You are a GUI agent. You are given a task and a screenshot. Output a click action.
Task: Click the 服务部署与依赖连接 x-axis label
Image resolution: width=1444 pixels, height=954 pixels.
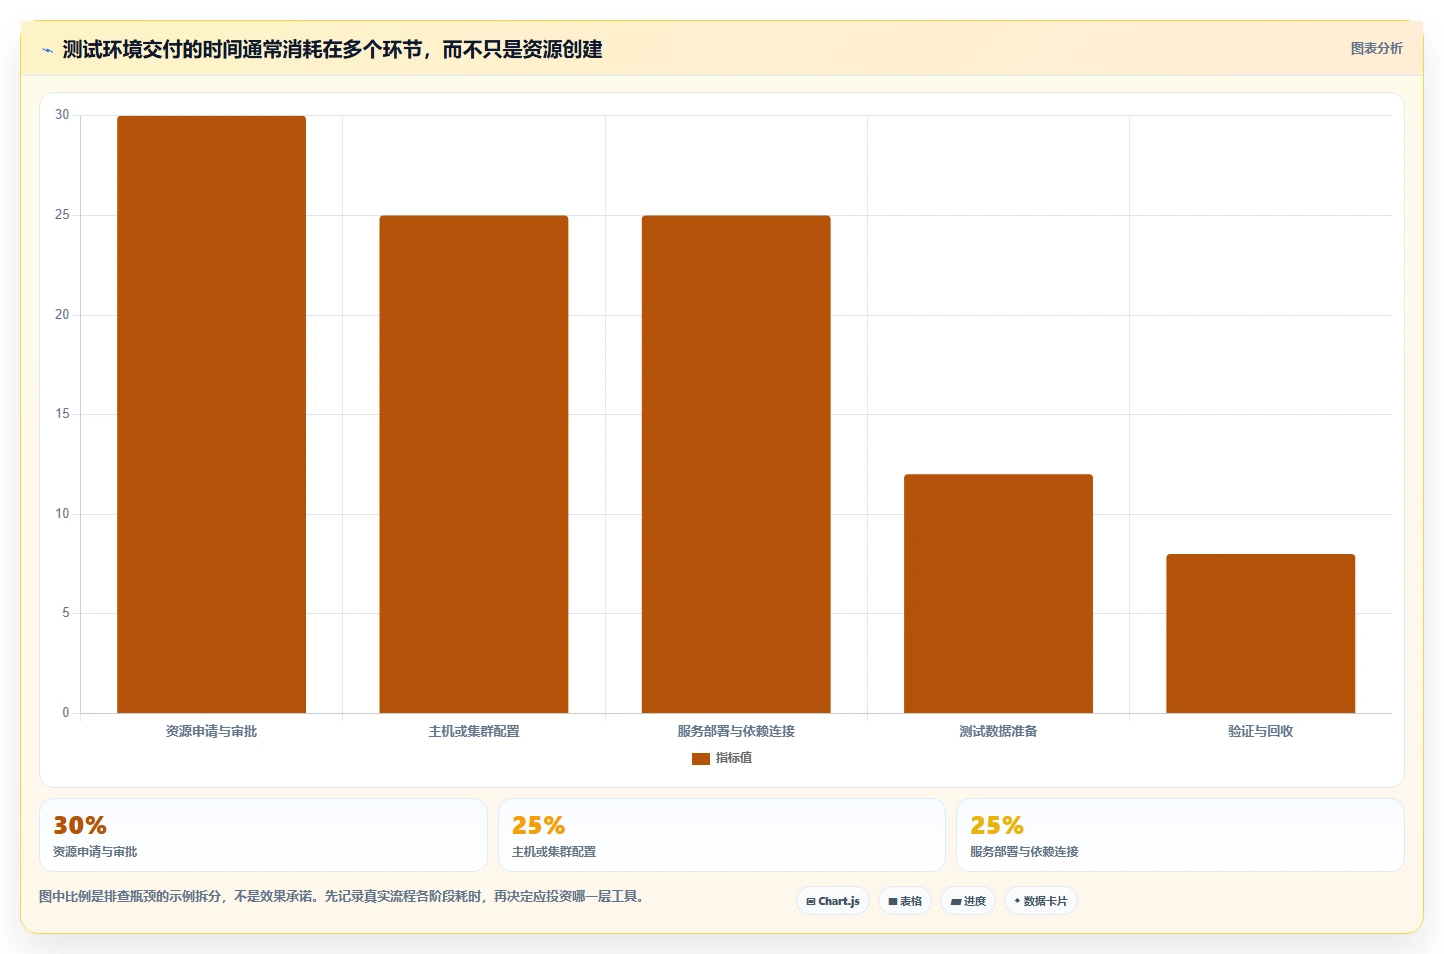736,732
